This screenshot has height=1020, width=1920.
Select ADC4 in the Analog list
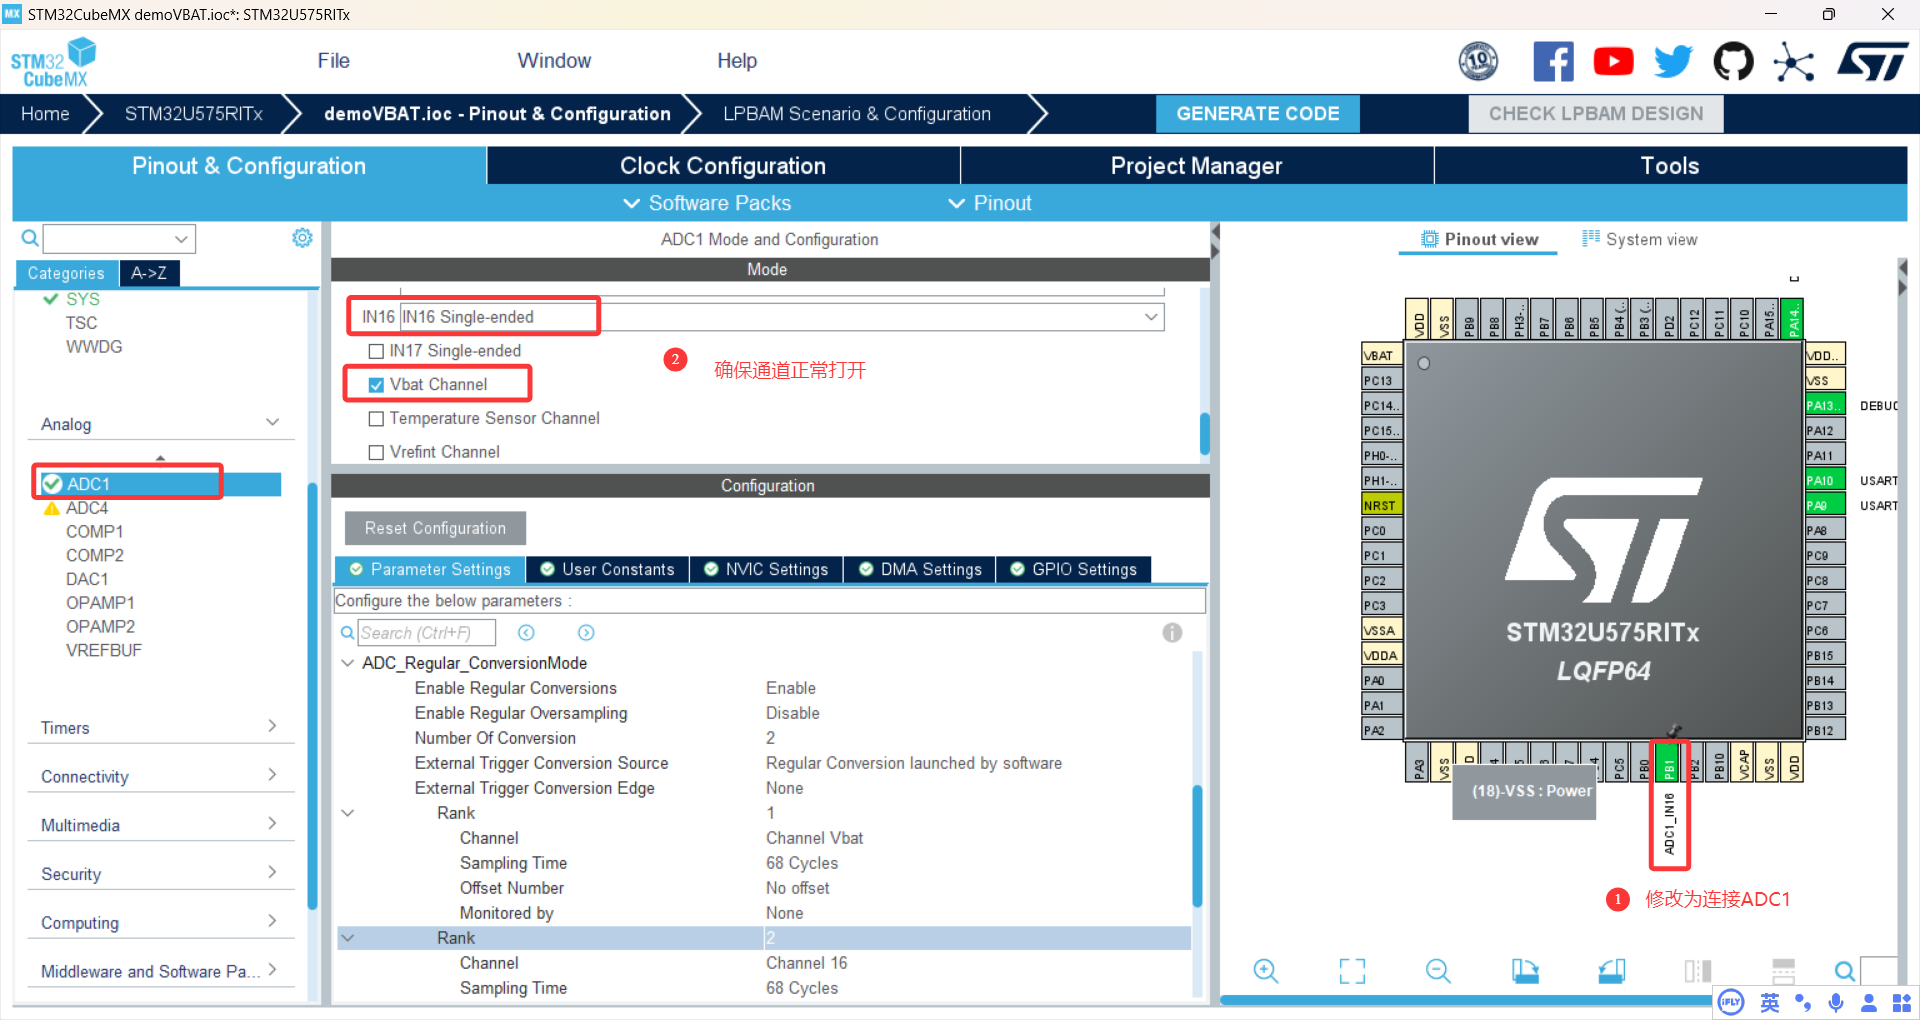(87, 508)
